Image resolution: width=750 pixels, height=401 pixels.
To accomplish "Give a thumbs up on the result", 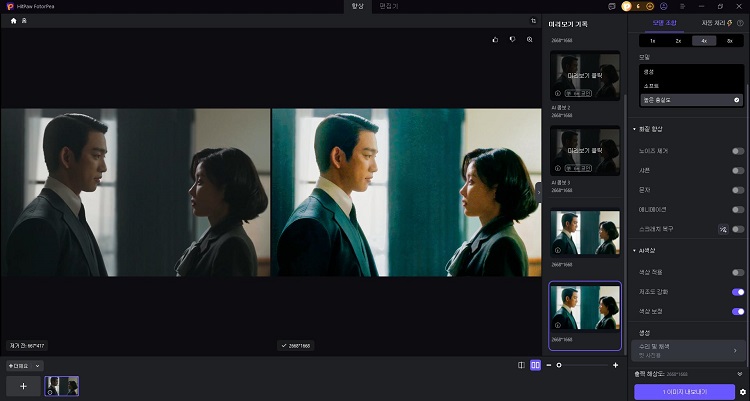I will 495,40.
